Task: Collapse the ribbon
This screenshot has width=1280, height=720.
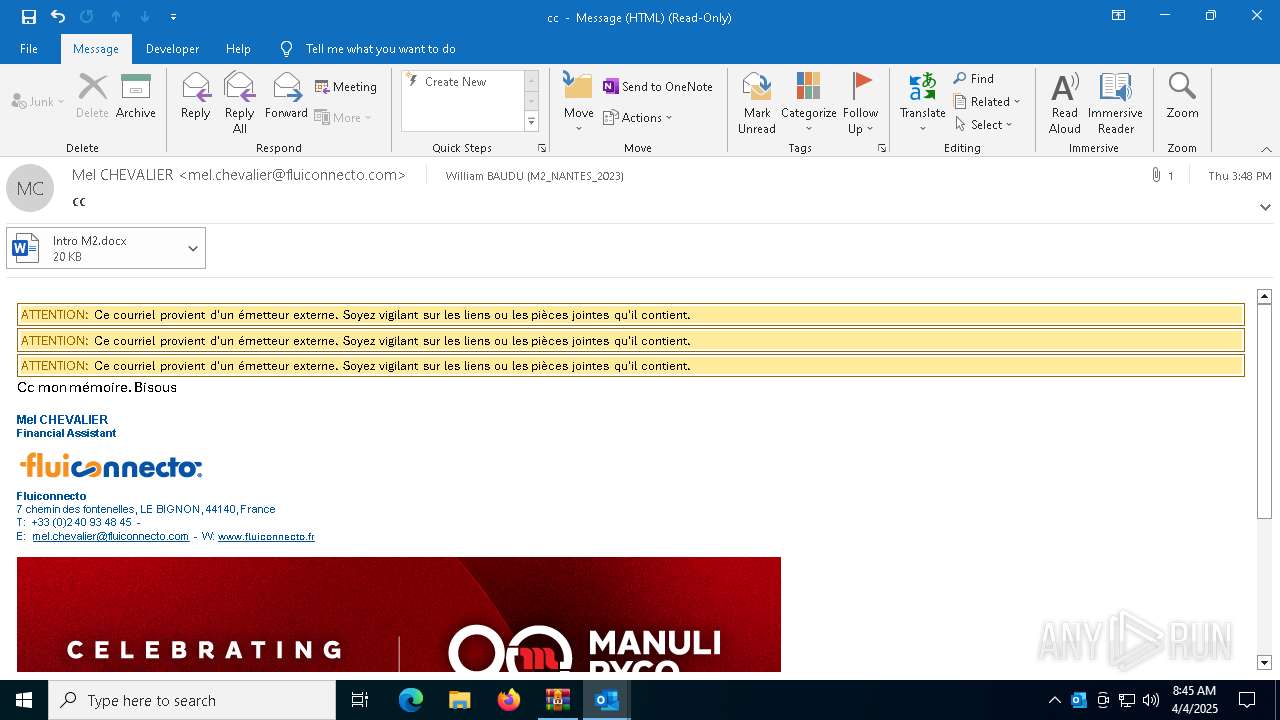Action: (x=1266, y=149)
